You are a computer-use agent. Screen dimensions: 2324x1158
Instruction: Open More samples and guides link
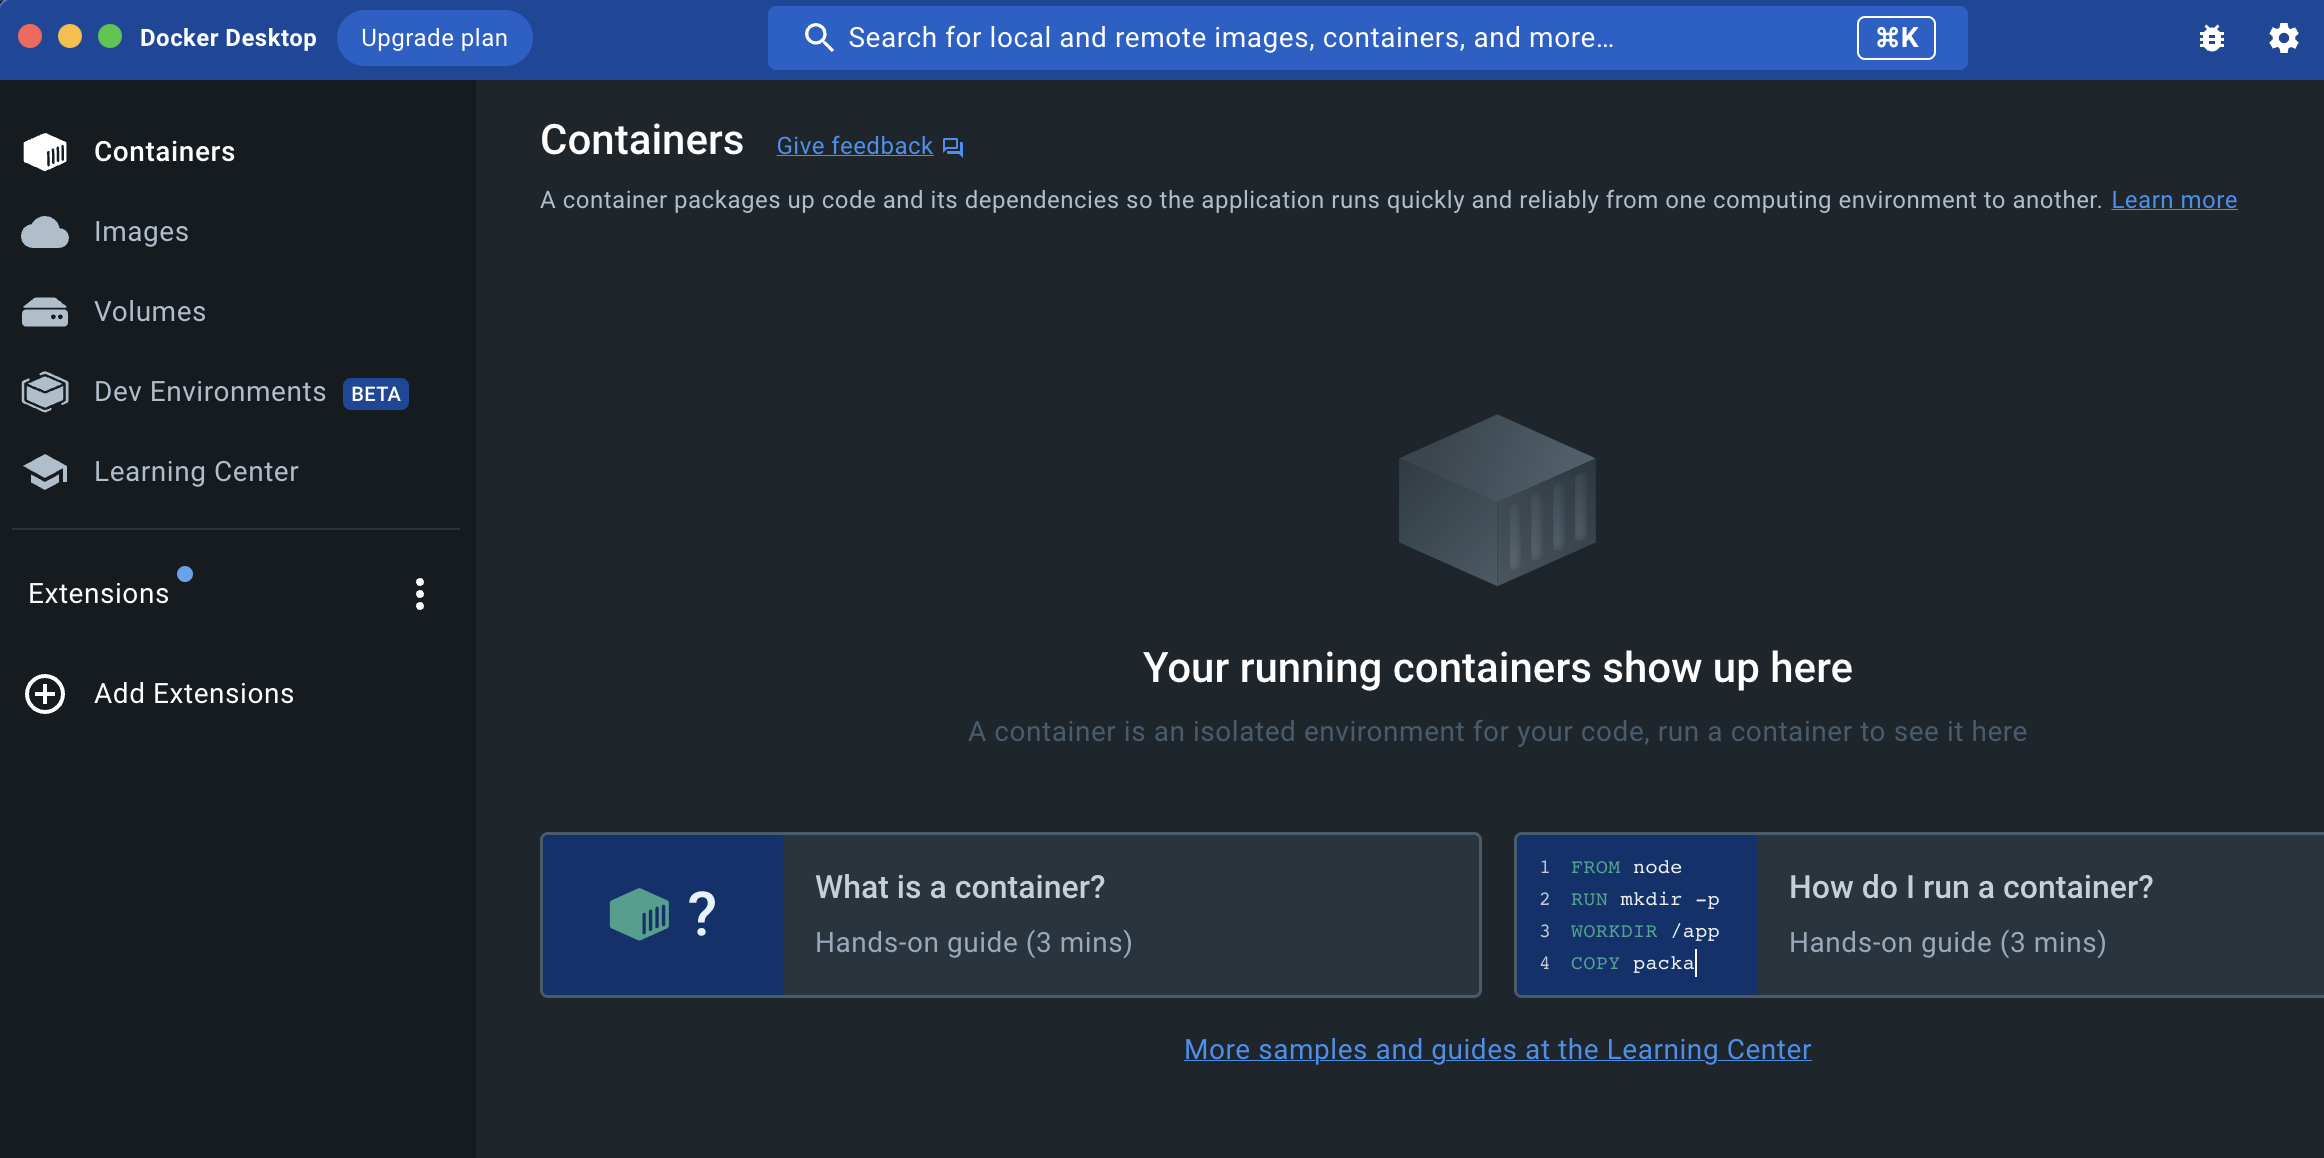click(x=1497, y=1049)
